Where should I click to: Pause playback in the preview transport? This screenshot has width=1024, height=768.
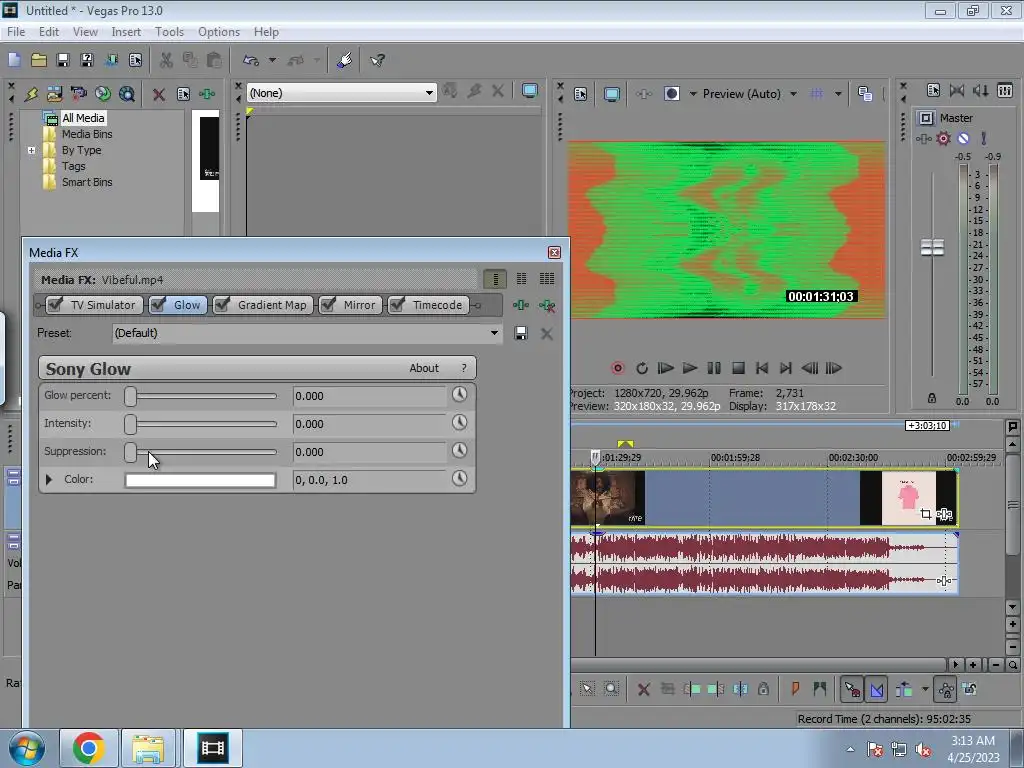(714, 368)
